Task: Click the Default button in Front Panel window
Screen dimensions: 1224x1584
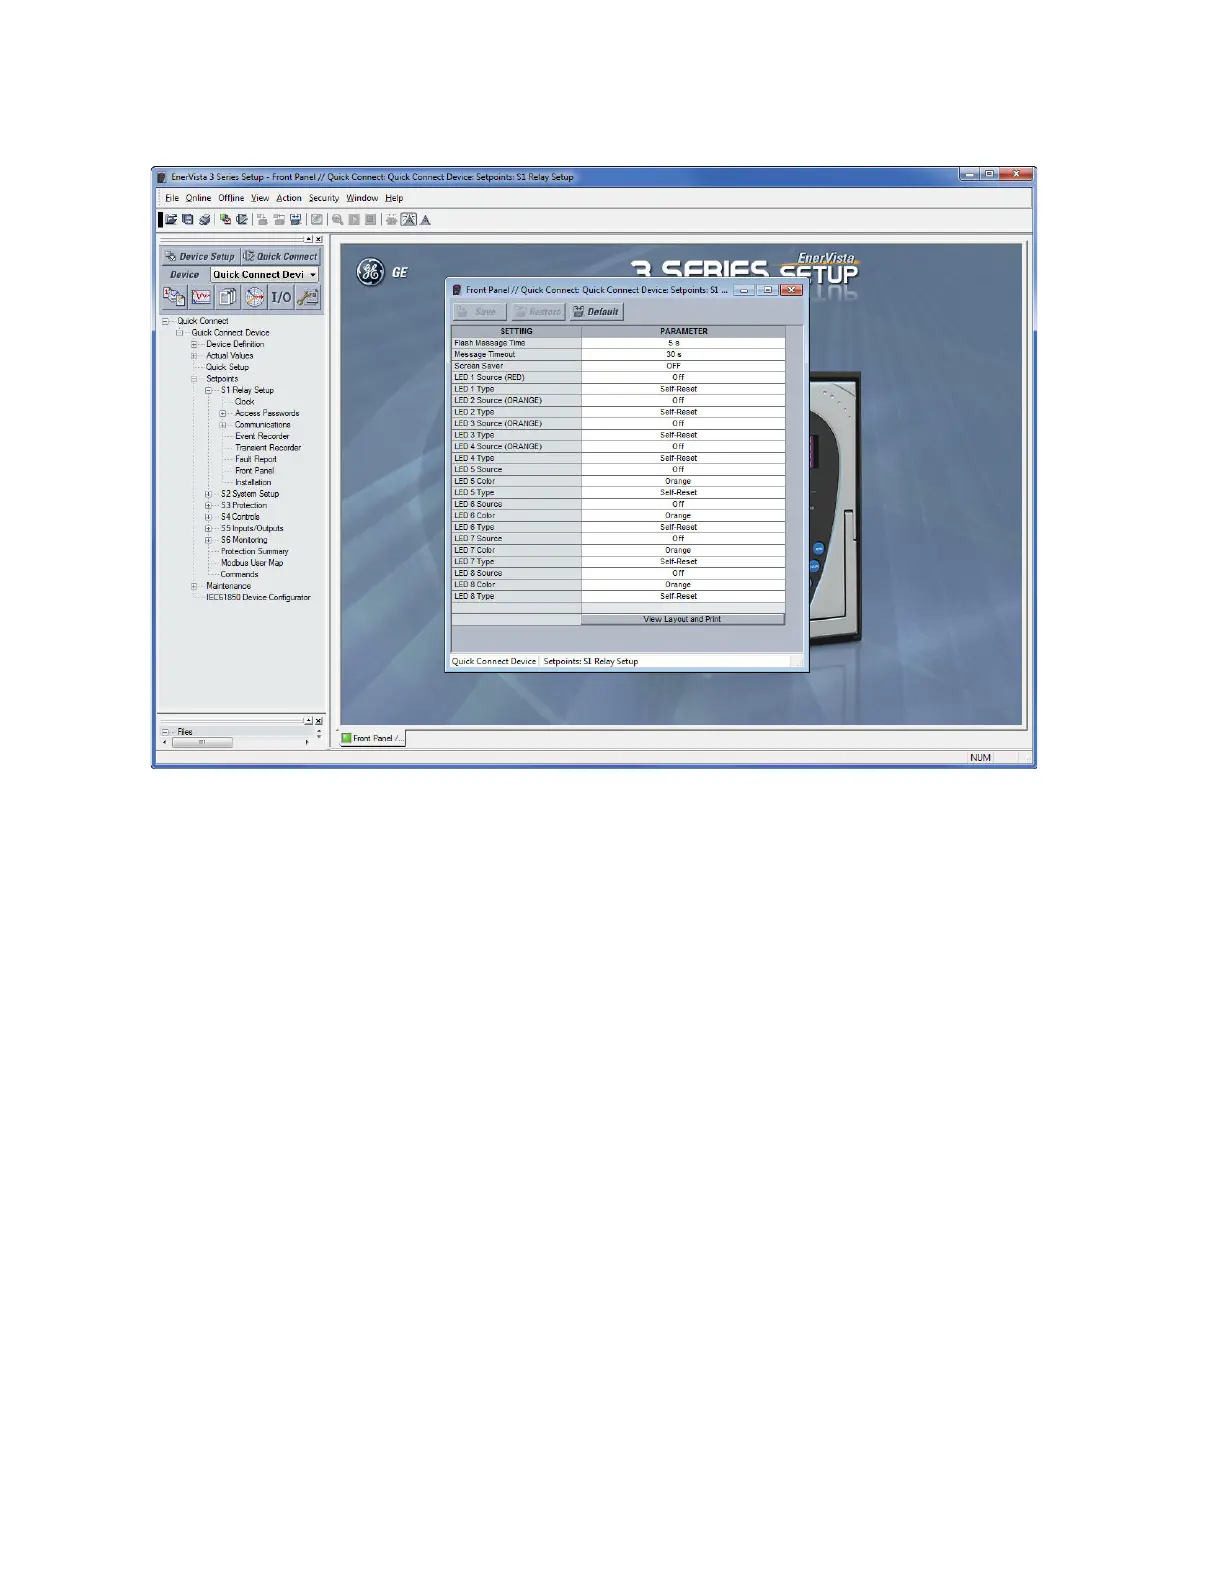Action: [x=597, y=312]
